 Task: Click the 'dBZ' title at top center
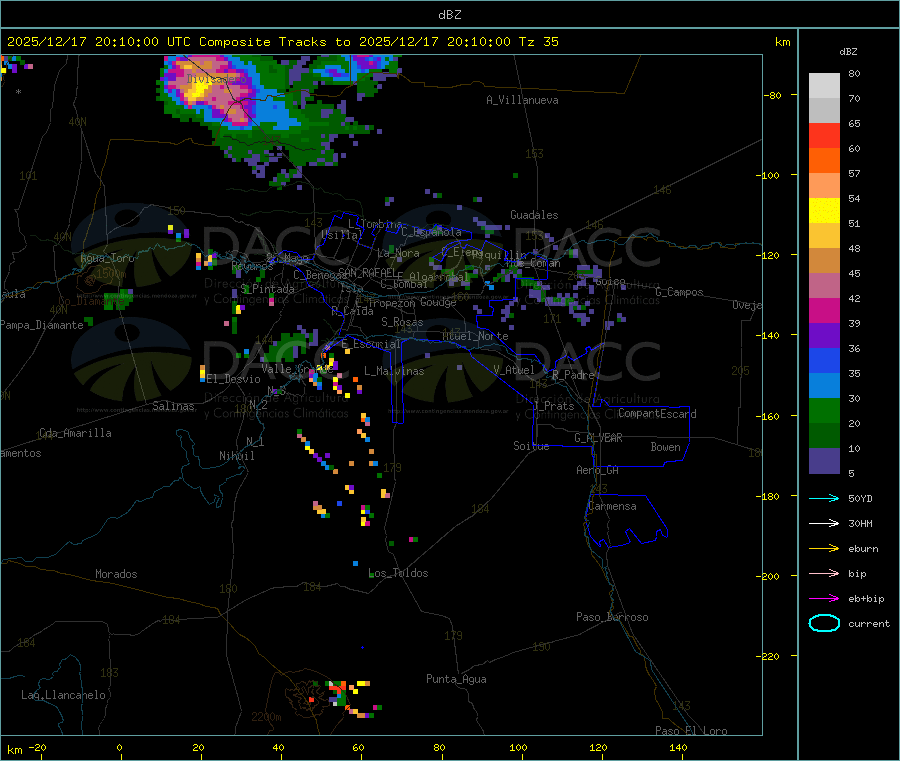449,15
